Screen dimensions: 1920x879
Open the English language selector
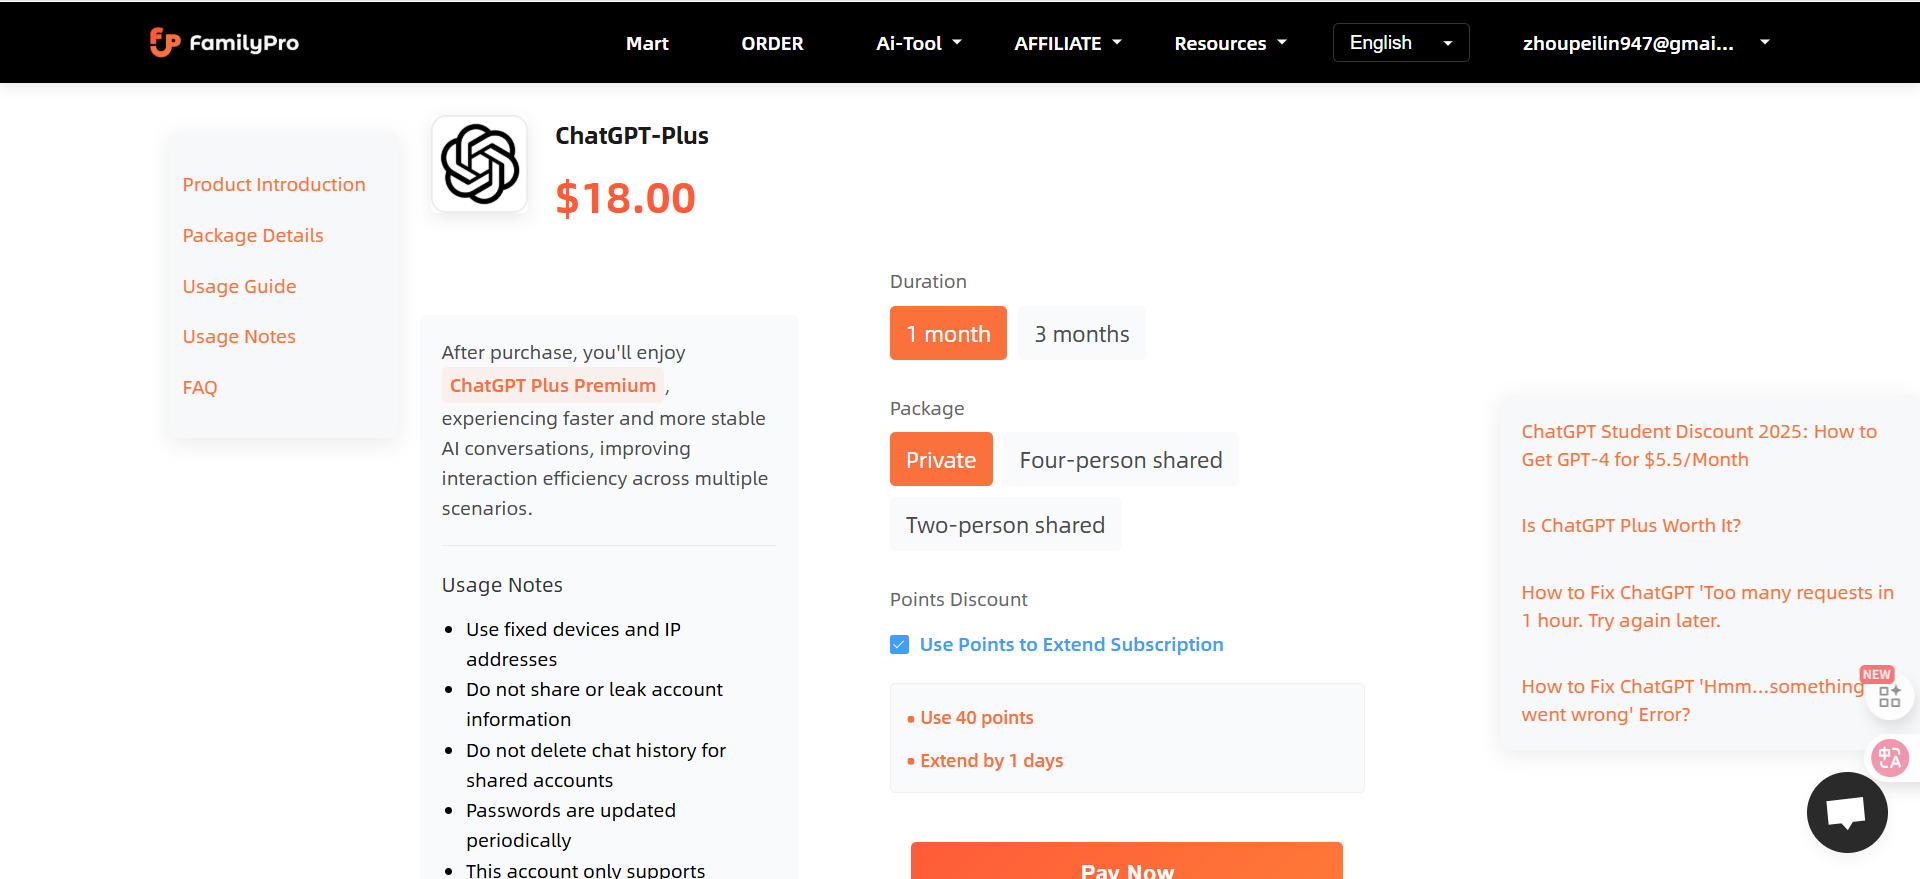[x=1401, y=43]
